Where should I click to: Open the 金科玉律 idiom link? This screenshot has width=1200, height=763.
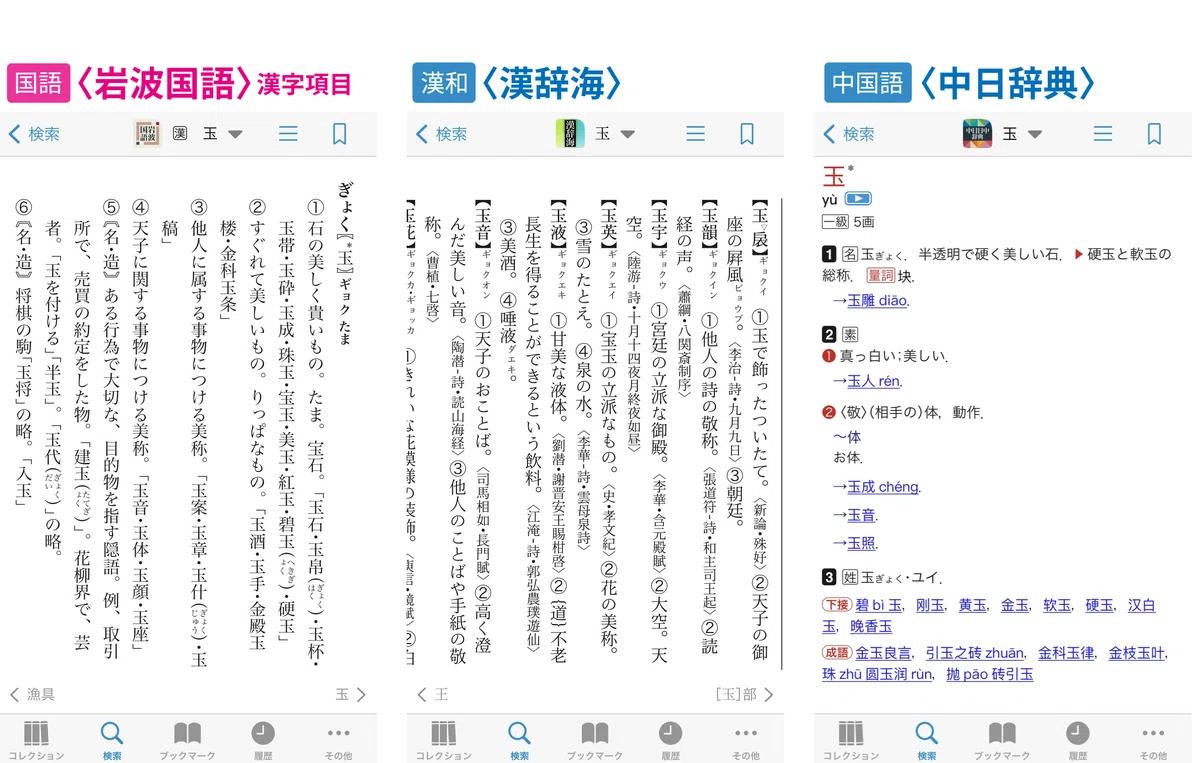1066,653
